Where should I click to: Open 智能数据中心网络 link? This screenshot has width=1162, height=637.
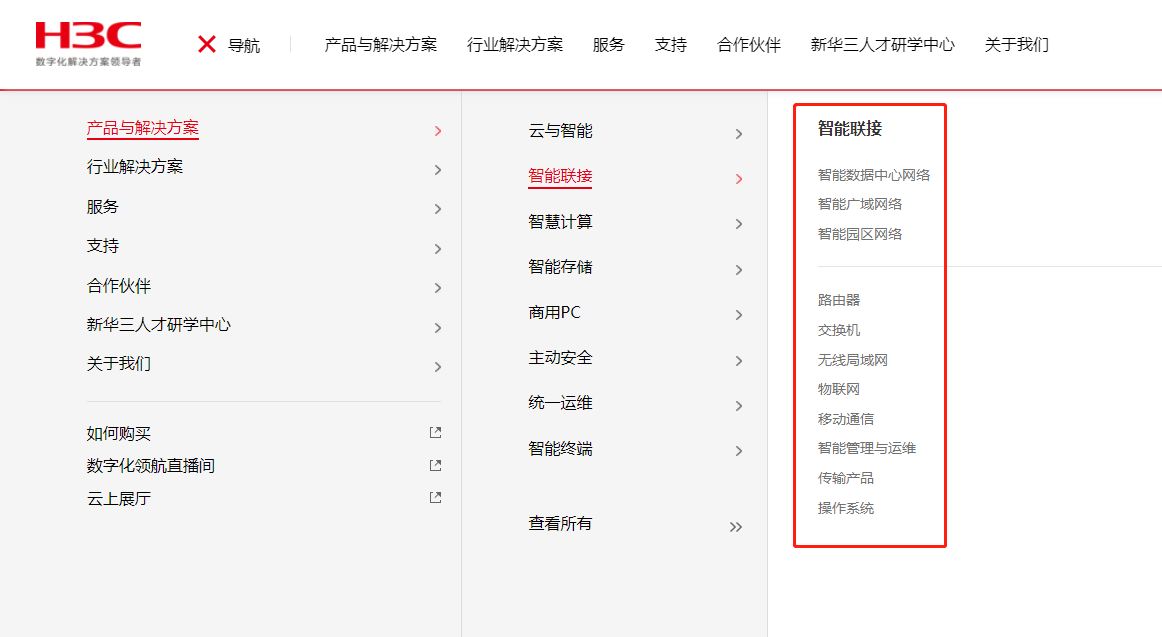874,176
